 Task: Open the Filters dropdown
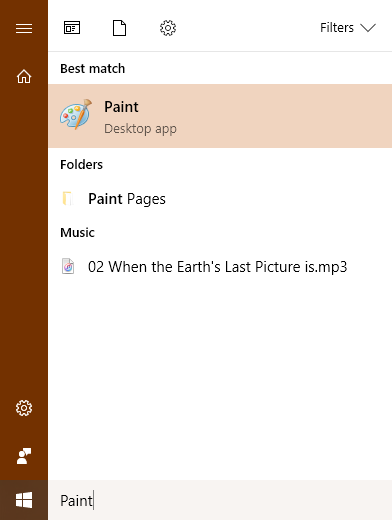click(348, 28)
